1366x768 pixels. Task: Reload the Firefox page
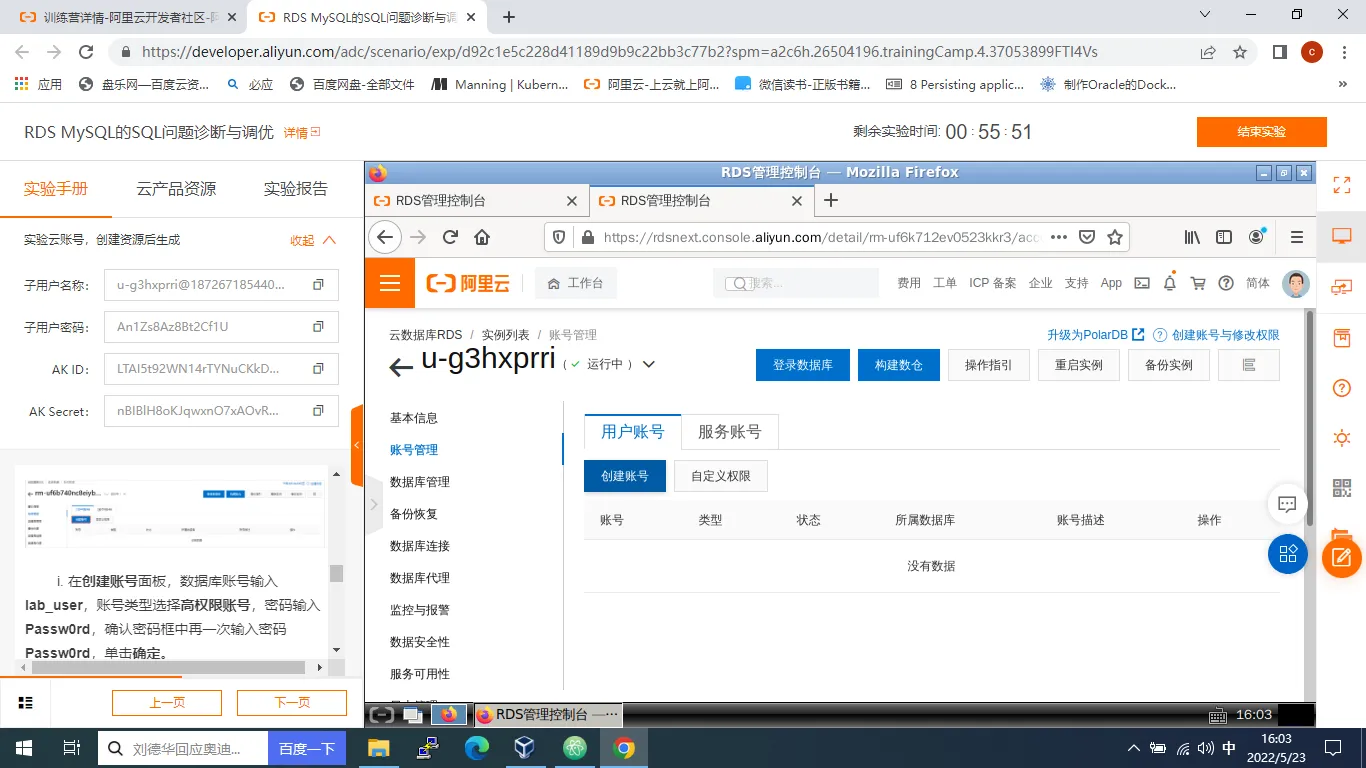(x=450, y=237)
